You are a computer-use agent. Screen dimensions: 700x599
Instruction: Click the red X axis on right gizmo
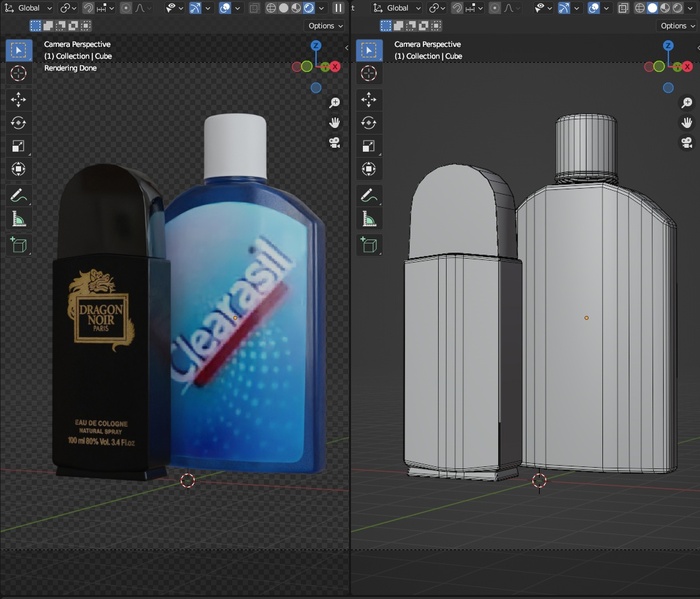point(687,66)
